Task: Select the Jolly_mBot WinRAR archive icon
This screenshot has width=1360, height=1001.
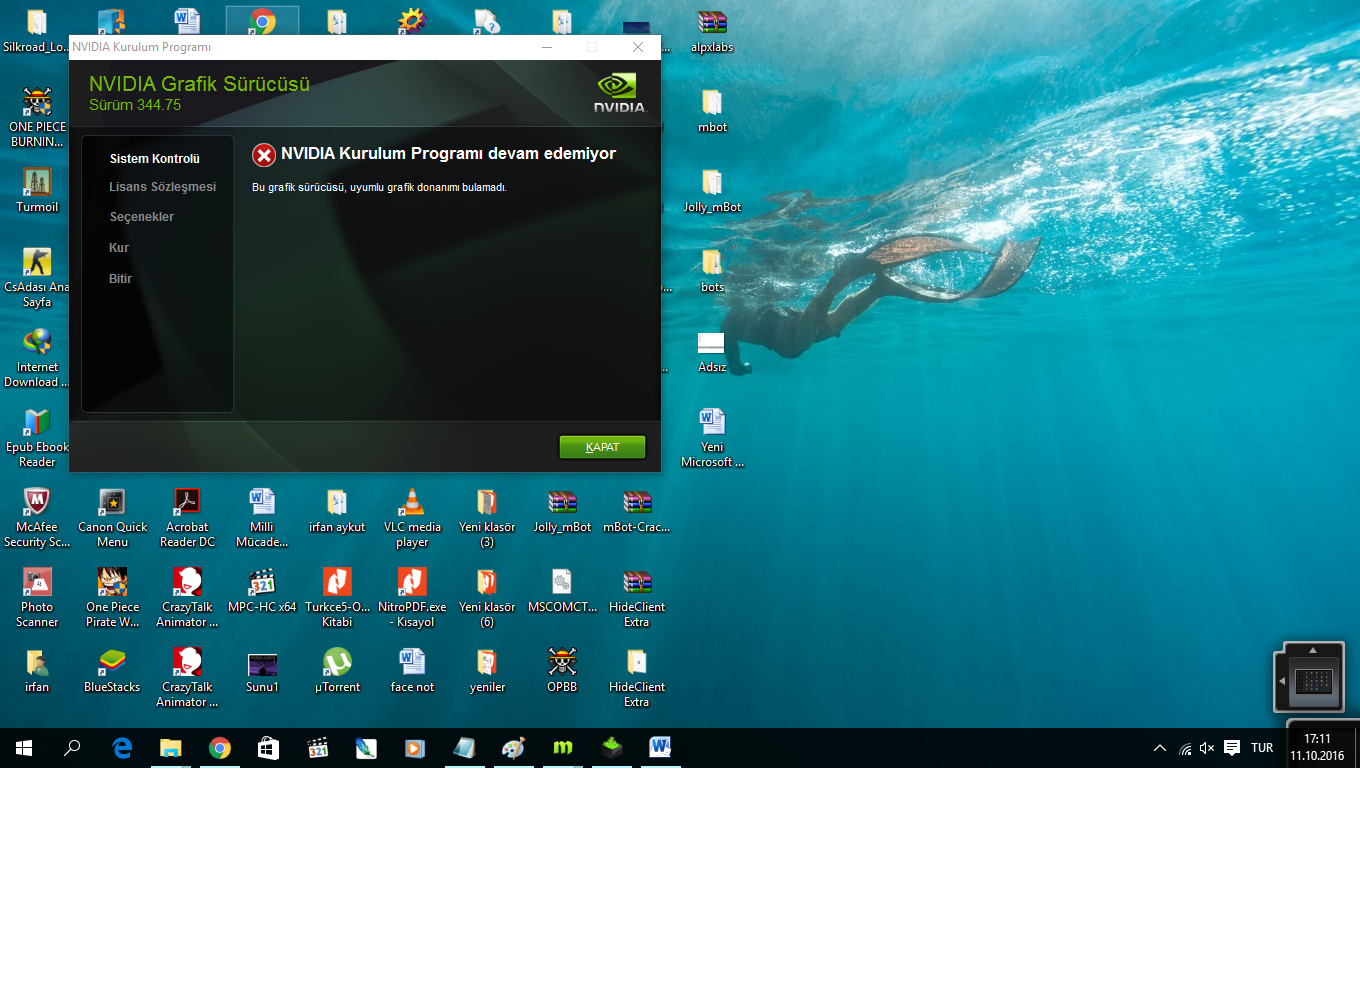Action: tap(562, 510)
